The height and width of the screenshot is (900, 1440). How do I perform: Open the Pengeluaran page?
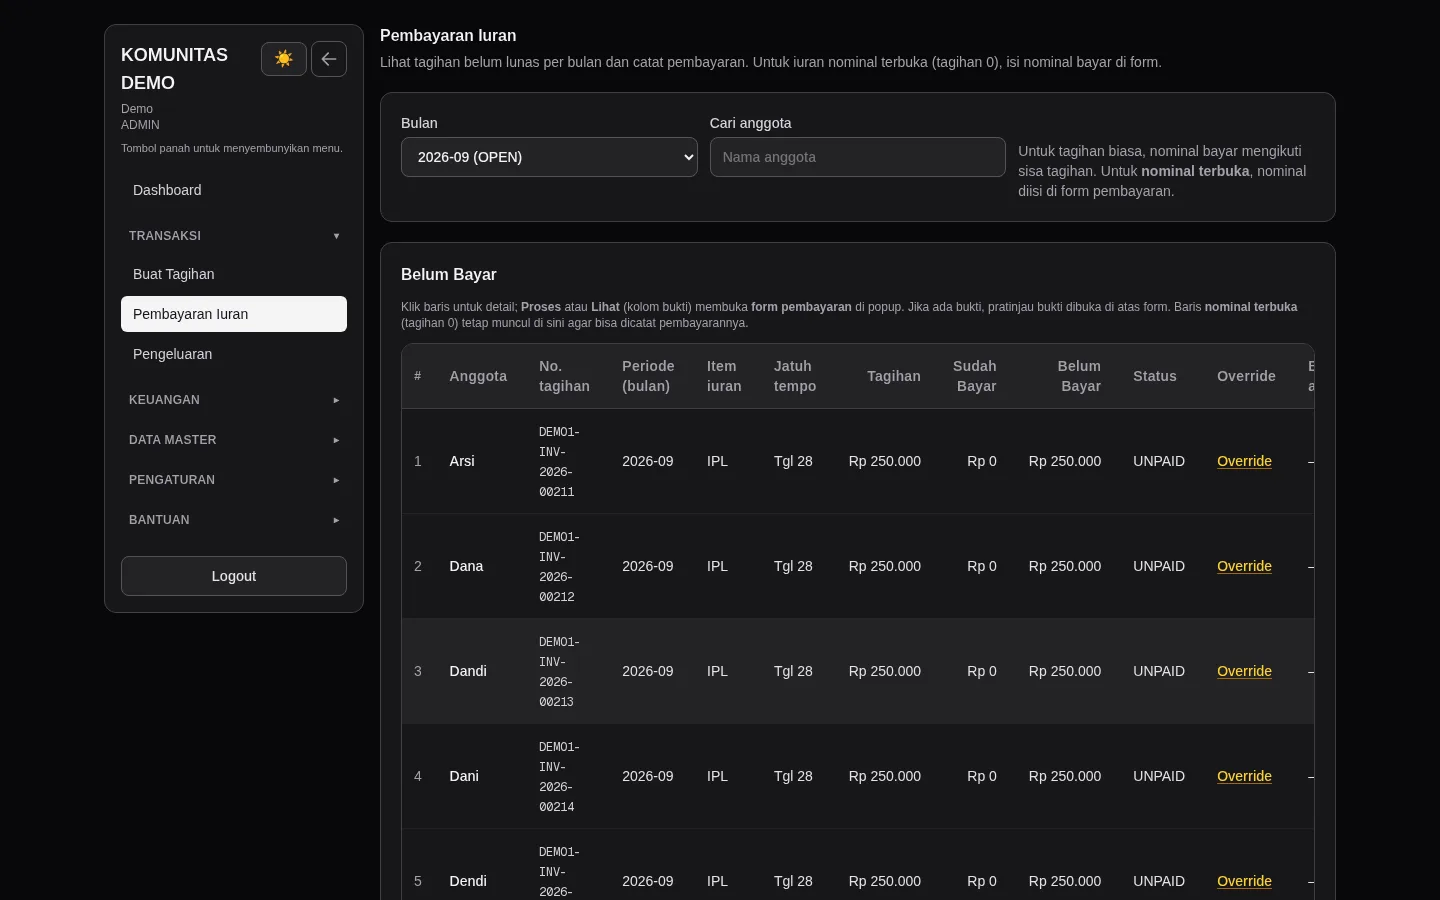pyautogui.click(x=234, y=354)
